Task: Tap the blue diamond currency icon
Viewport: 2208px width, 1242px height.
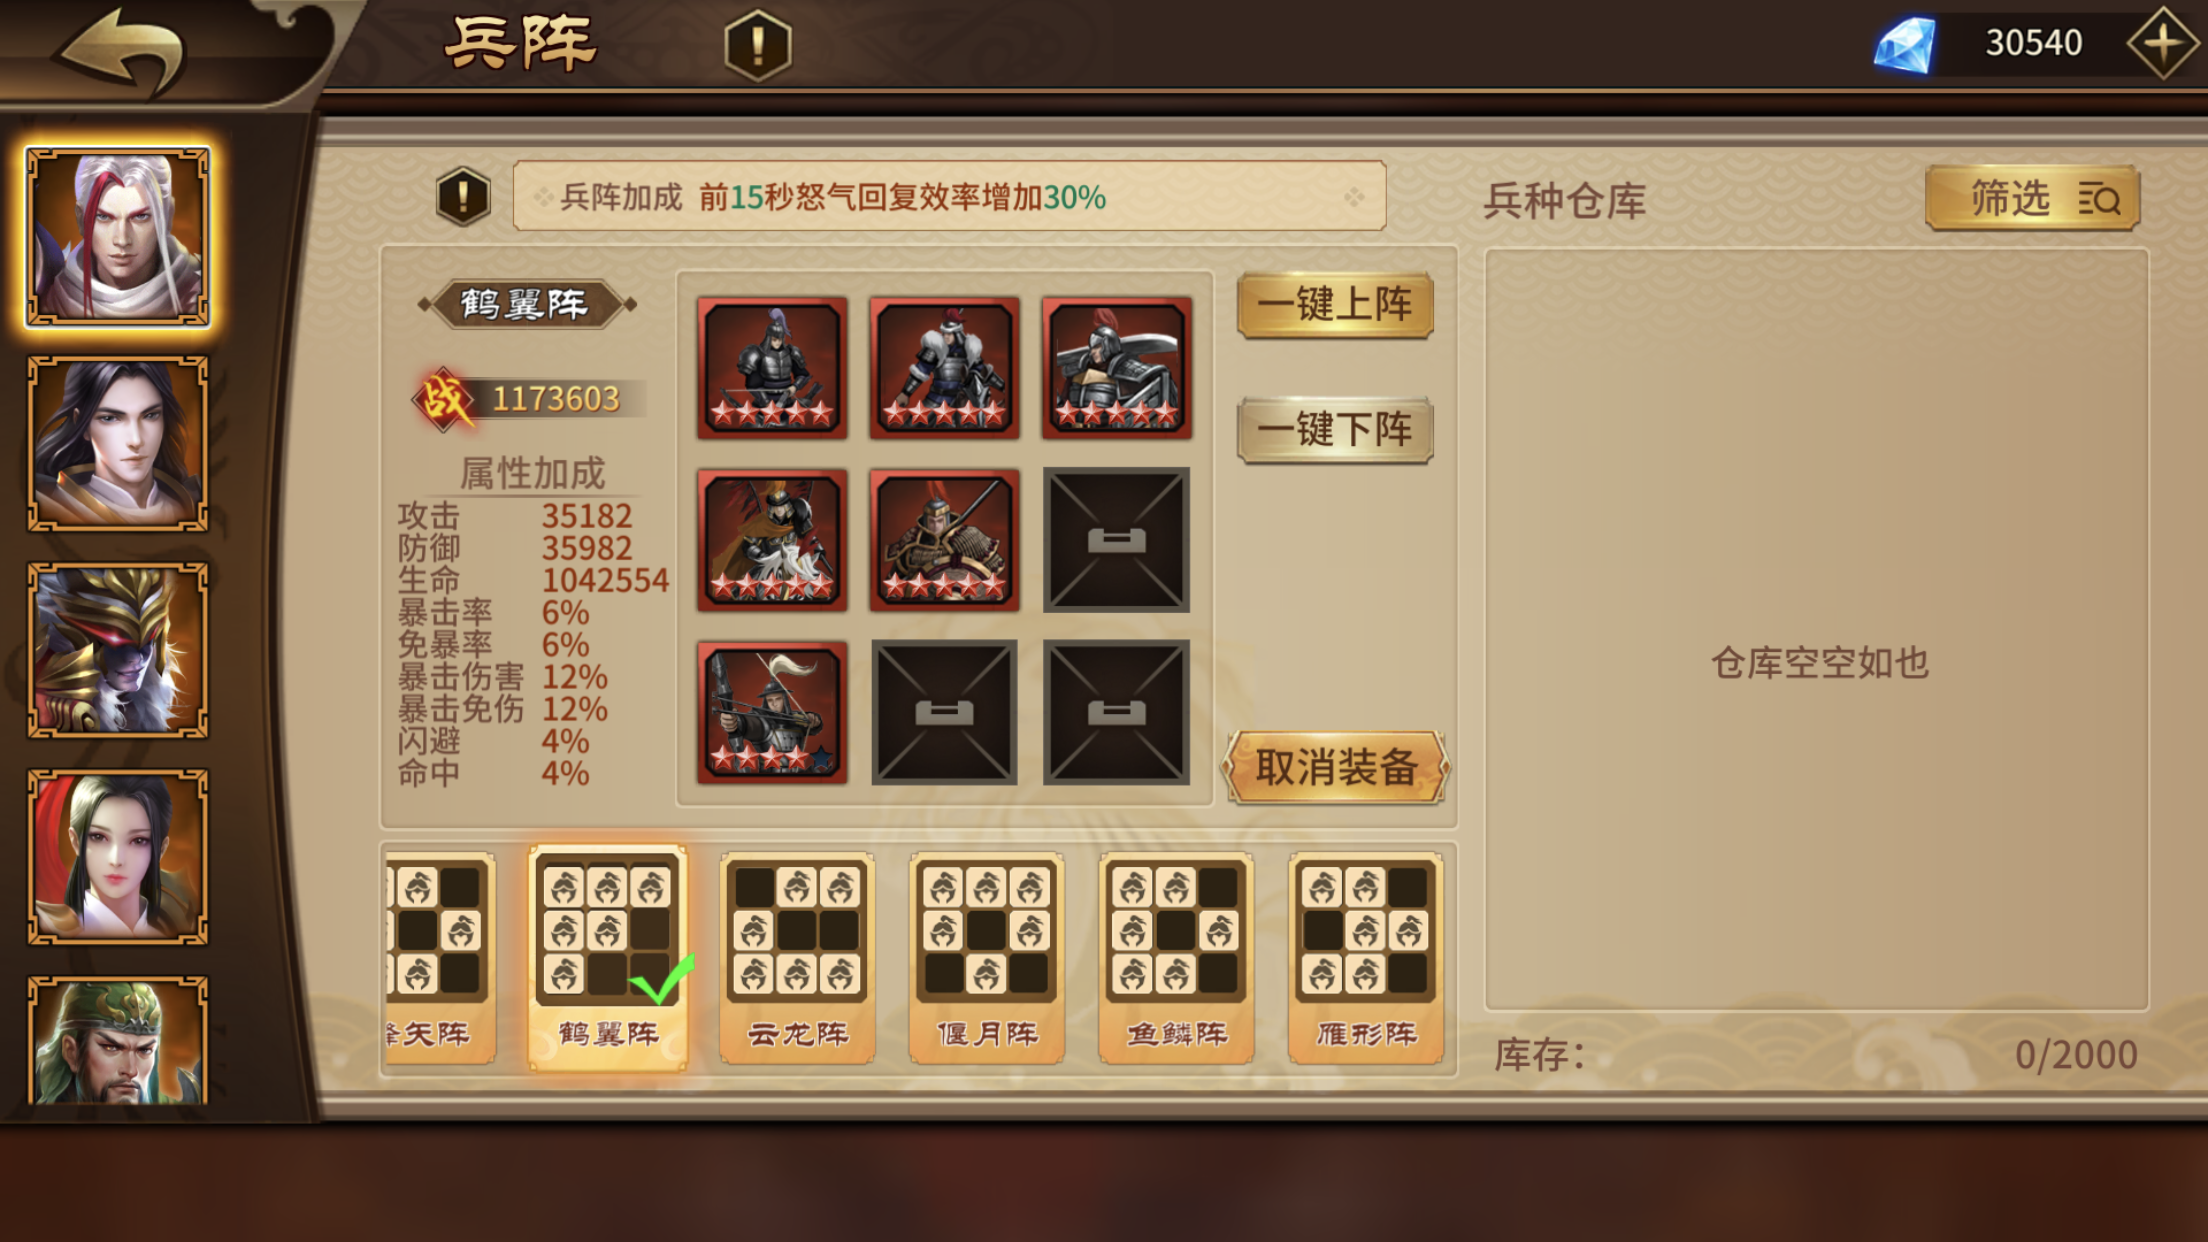Action: point(1905,45)
